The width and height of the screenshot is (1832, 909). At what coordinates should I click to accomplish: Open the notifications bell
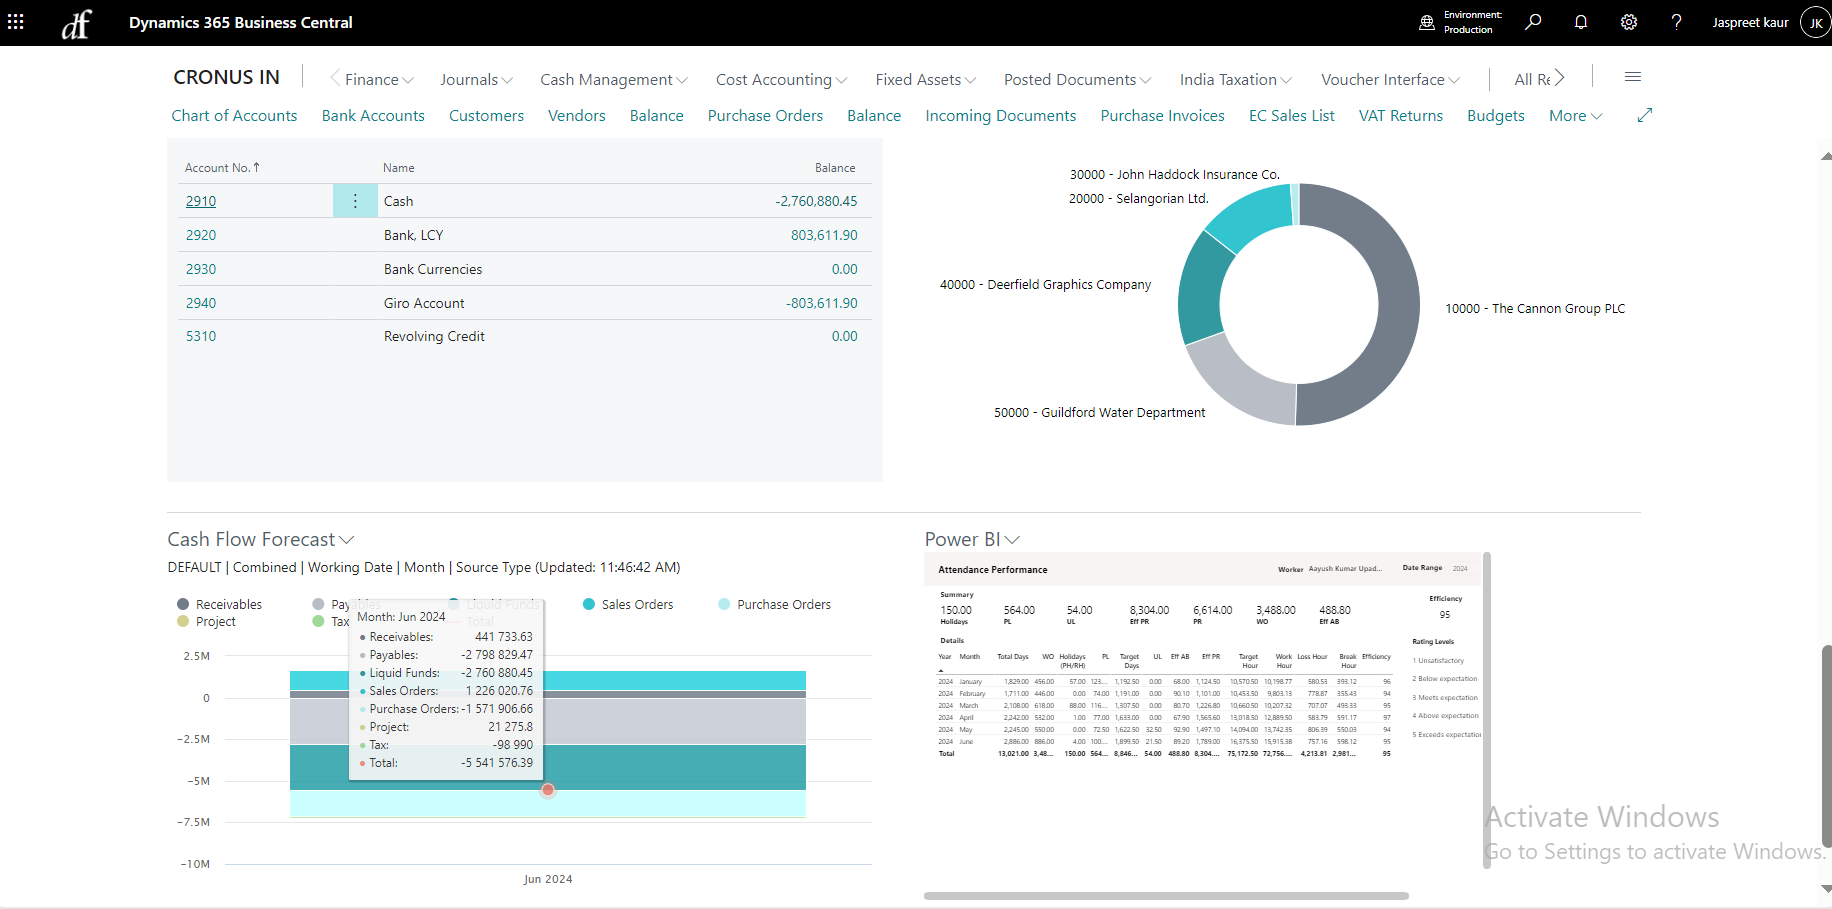tap(1581, 22)
